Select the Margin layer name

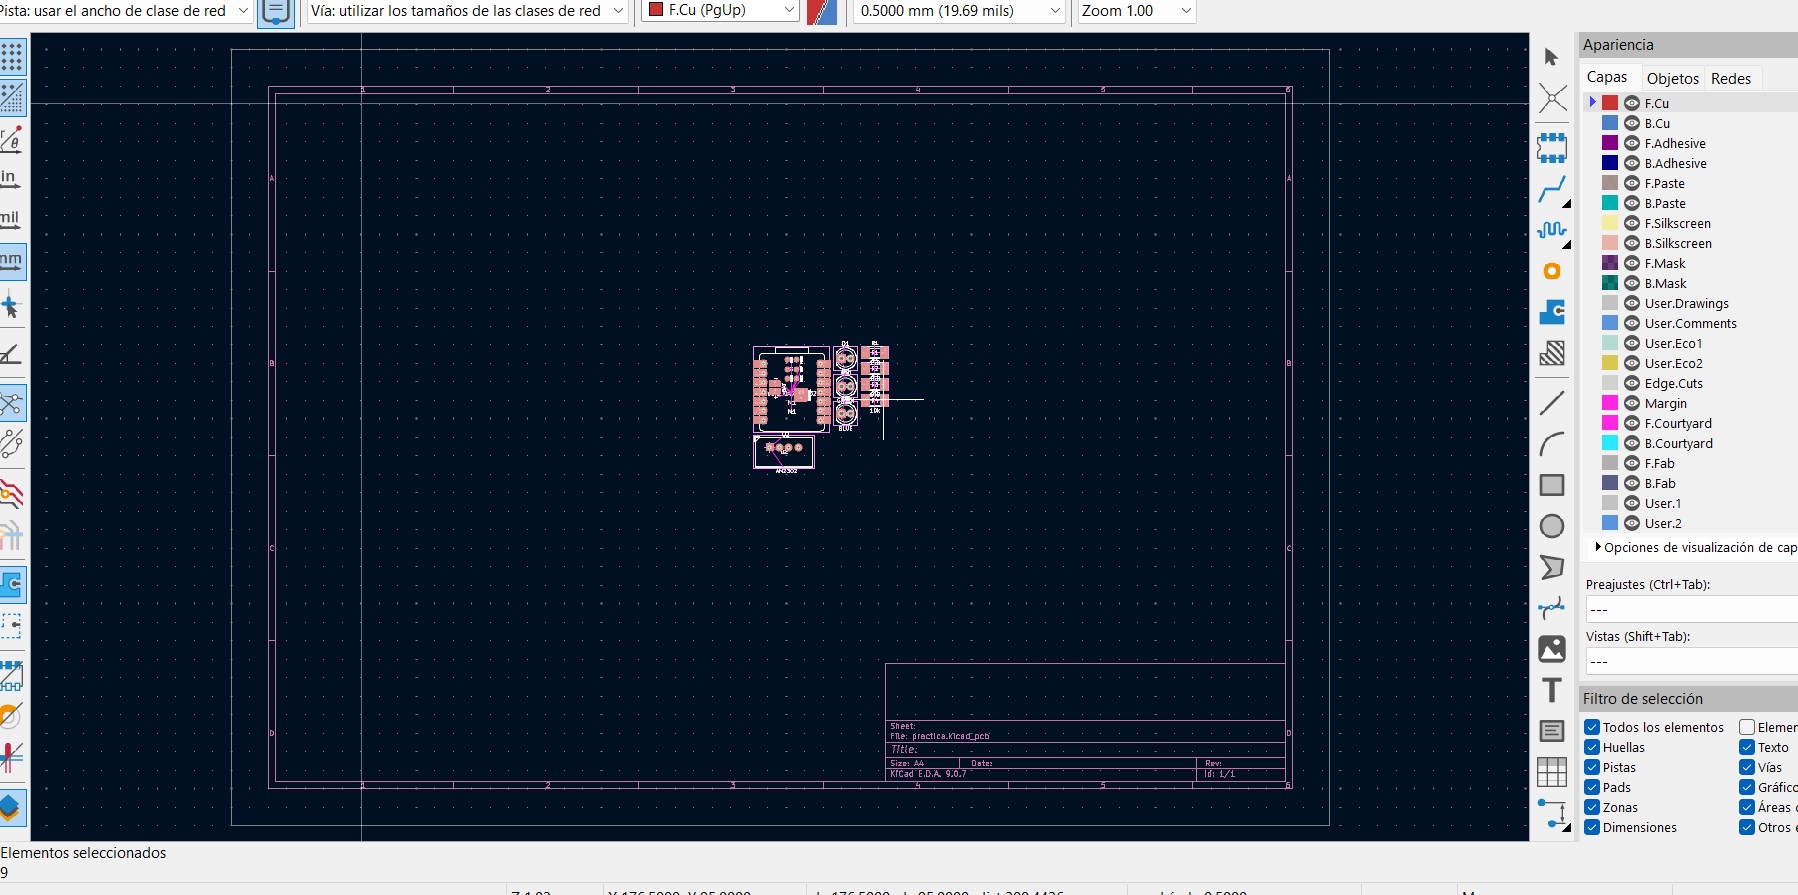click(x=1666, y=403)
